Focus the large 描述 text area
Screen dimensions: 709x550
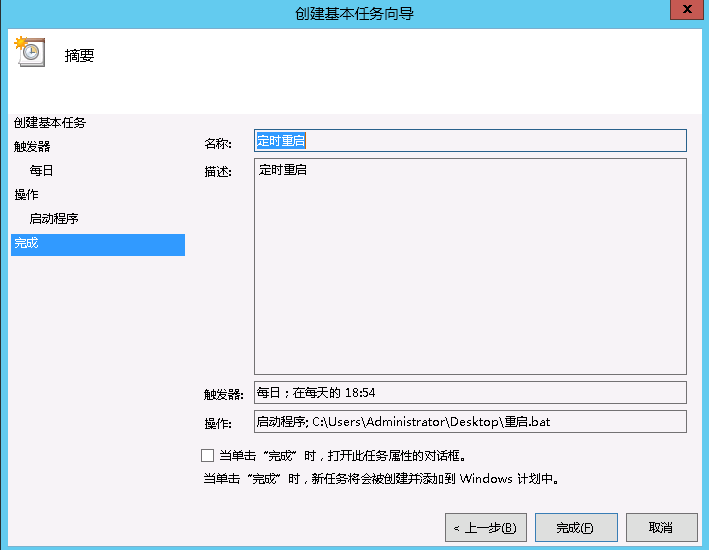470,266
